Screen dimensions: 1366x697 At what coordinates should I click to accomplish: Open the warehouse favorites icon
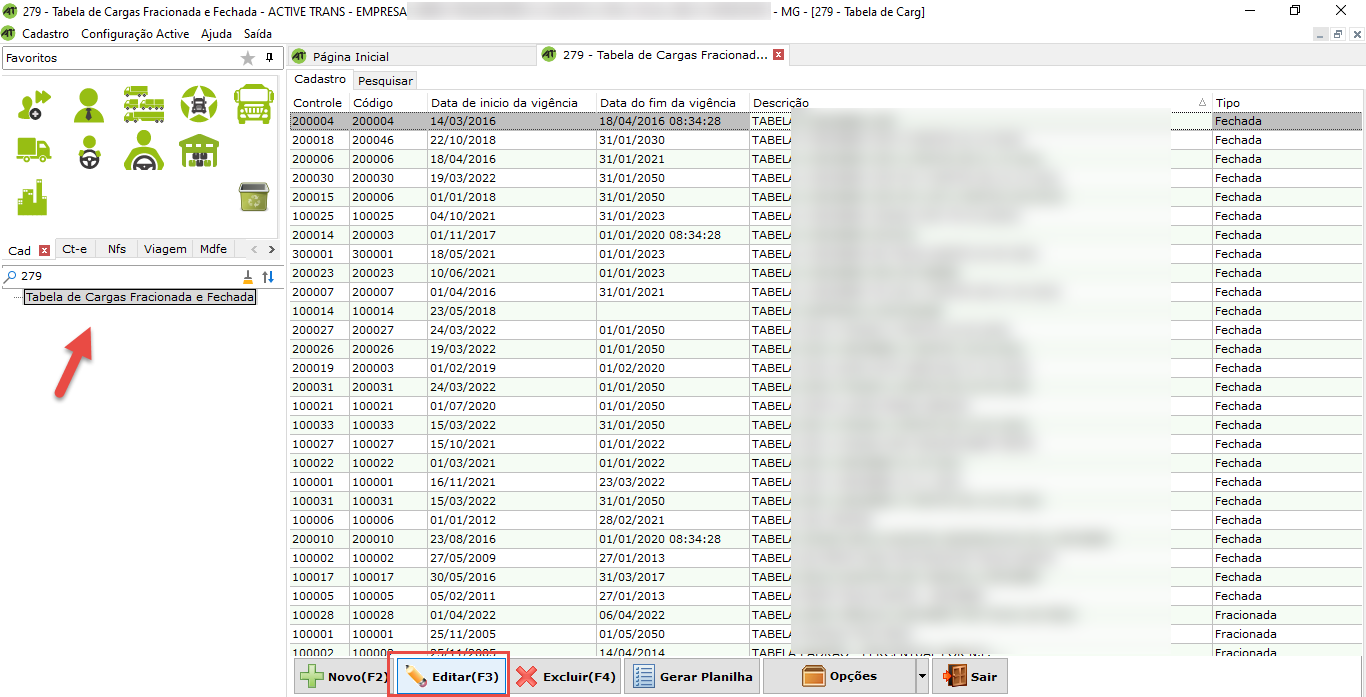point(199,151)
